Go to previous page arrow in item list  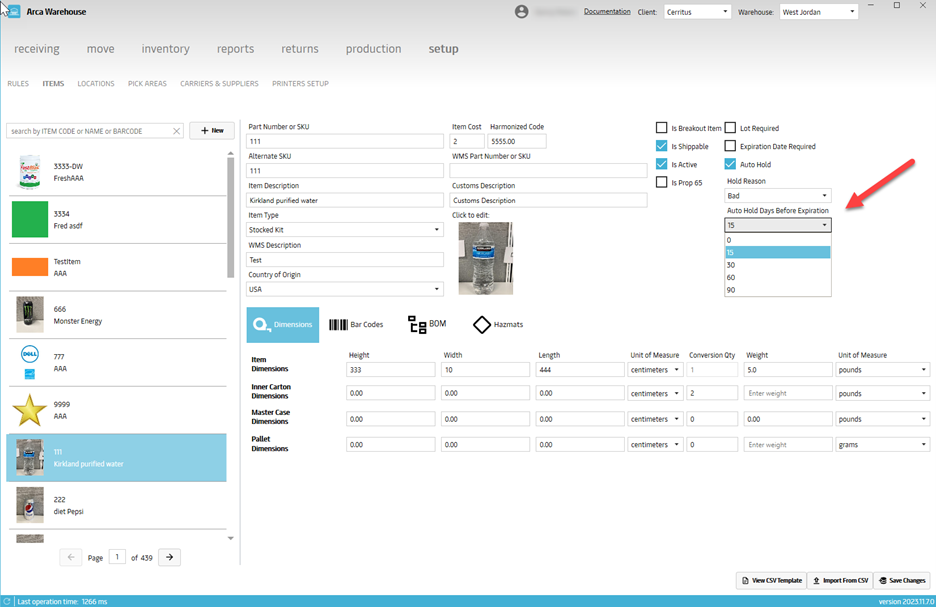pyautogui.click(x=71, y=557)
